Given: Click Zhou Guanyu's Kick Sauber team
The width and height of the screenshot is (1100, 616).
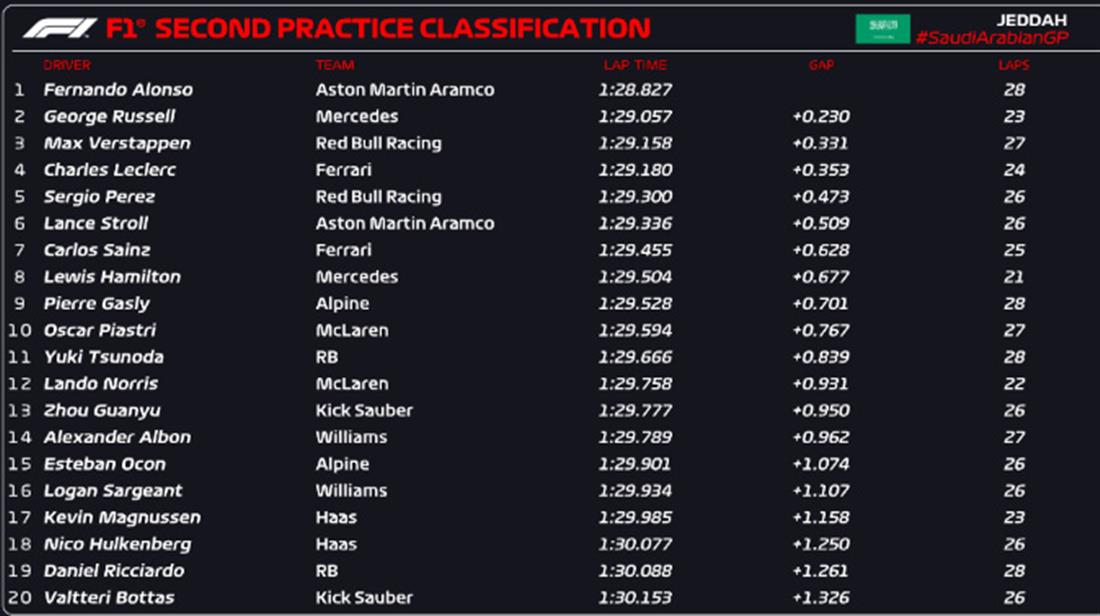Looking at the screenshot, I should (364, 410).
